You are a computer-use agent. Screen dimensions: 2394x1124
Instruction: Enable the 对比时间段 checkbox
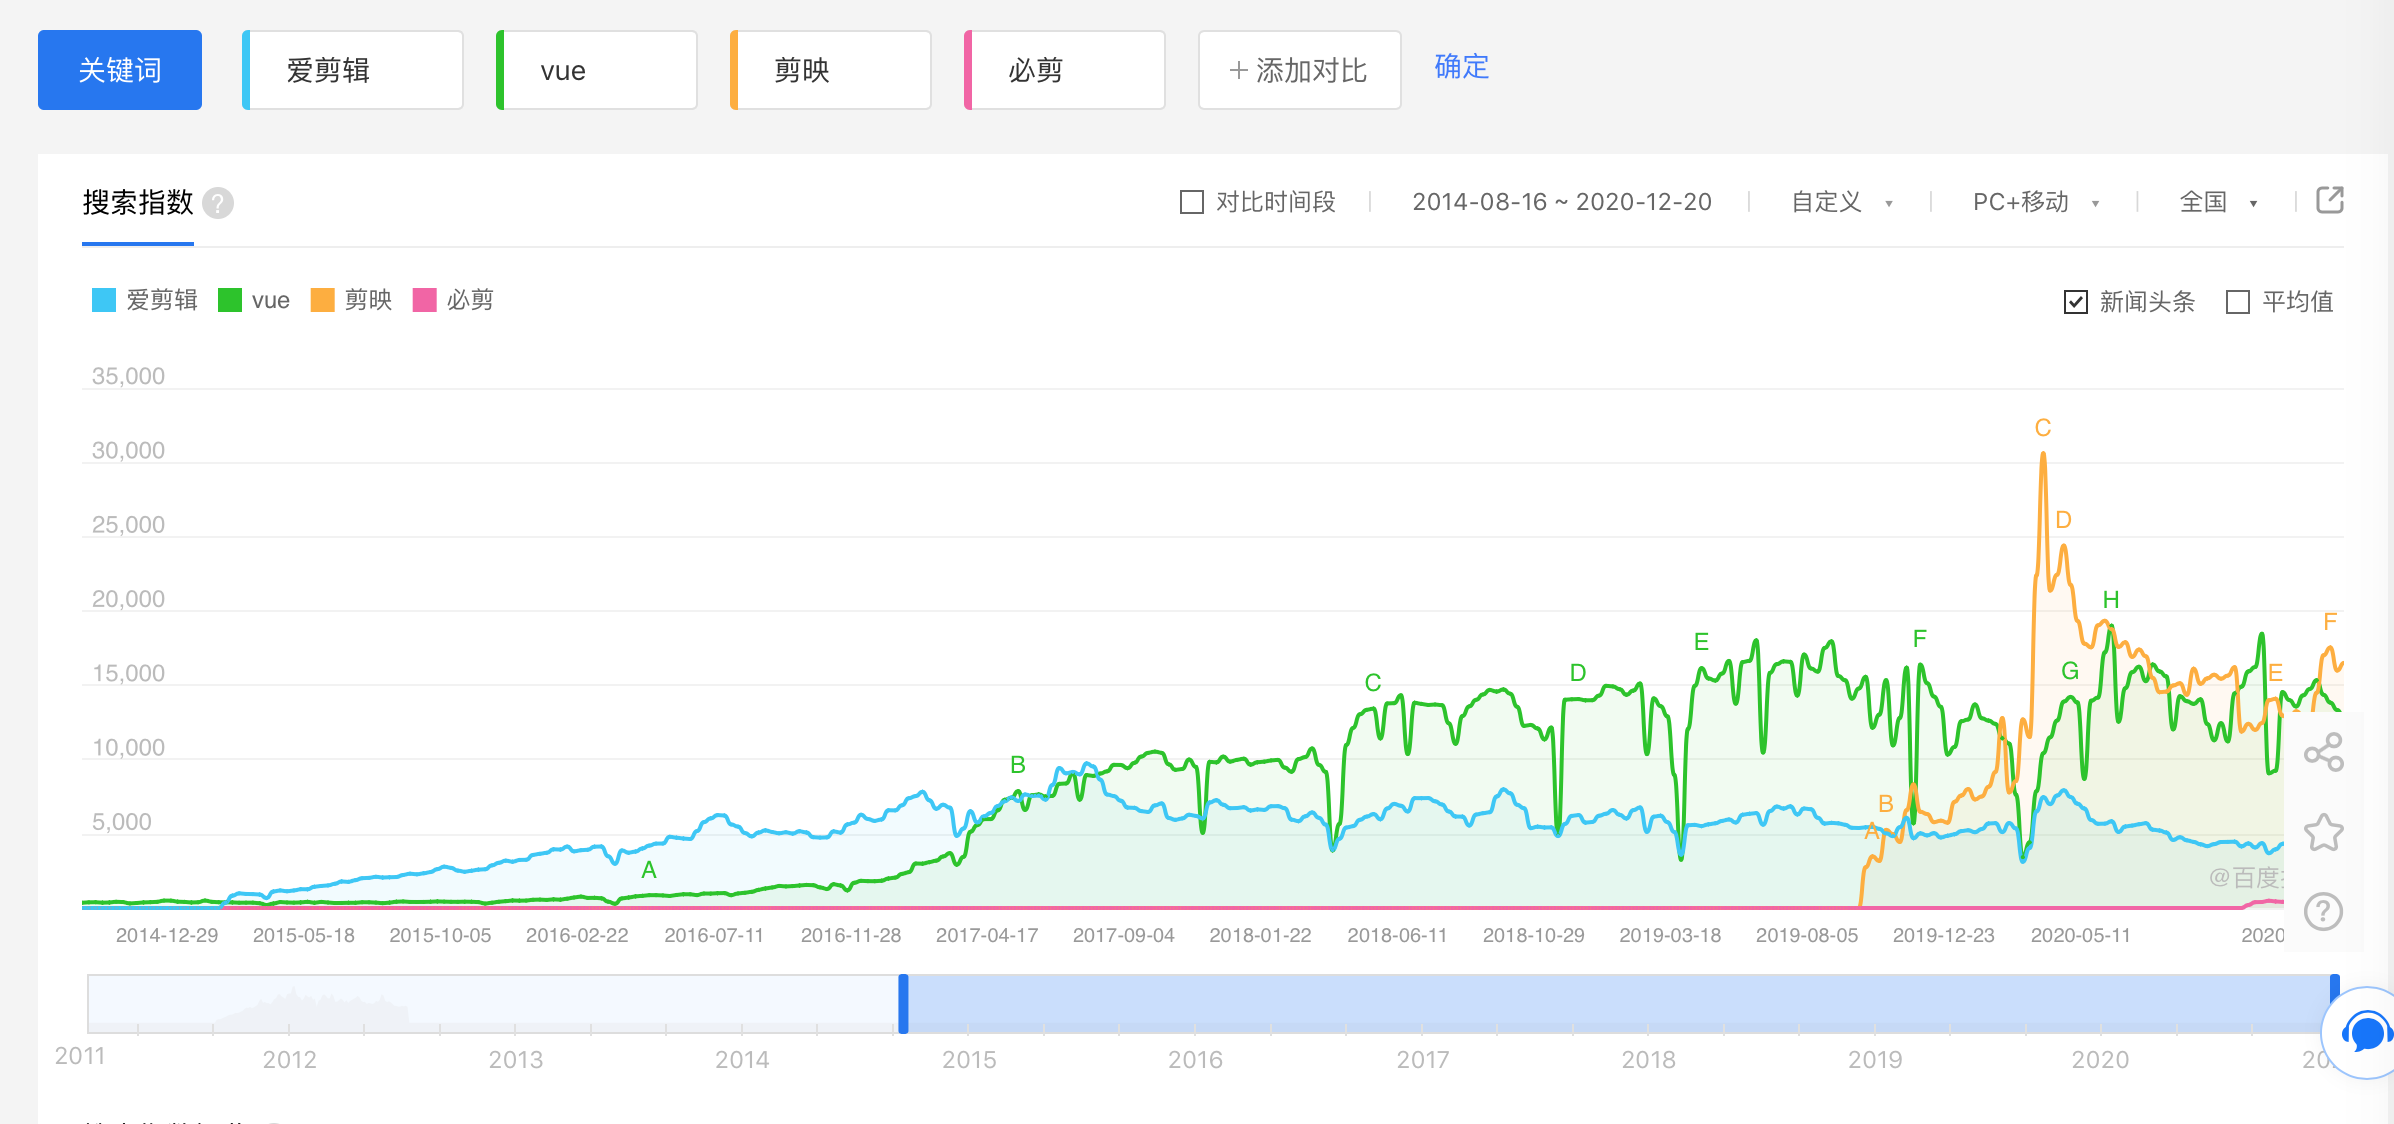tap(1190, 202)
